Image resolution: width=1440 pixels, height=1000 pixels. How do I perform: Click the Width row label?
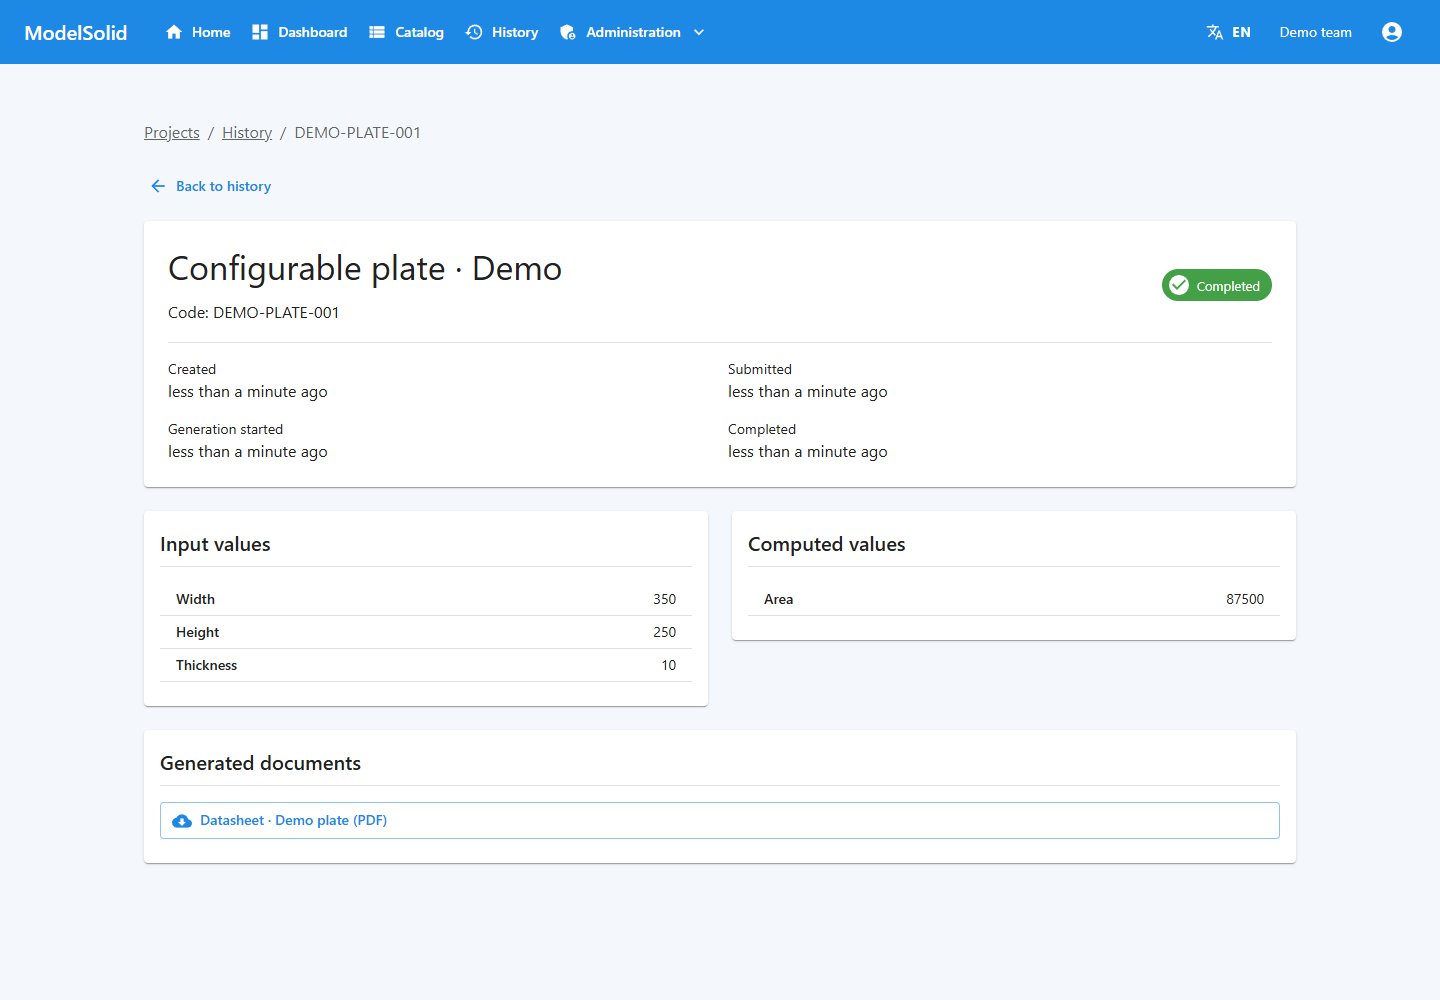tap(196, 599)
